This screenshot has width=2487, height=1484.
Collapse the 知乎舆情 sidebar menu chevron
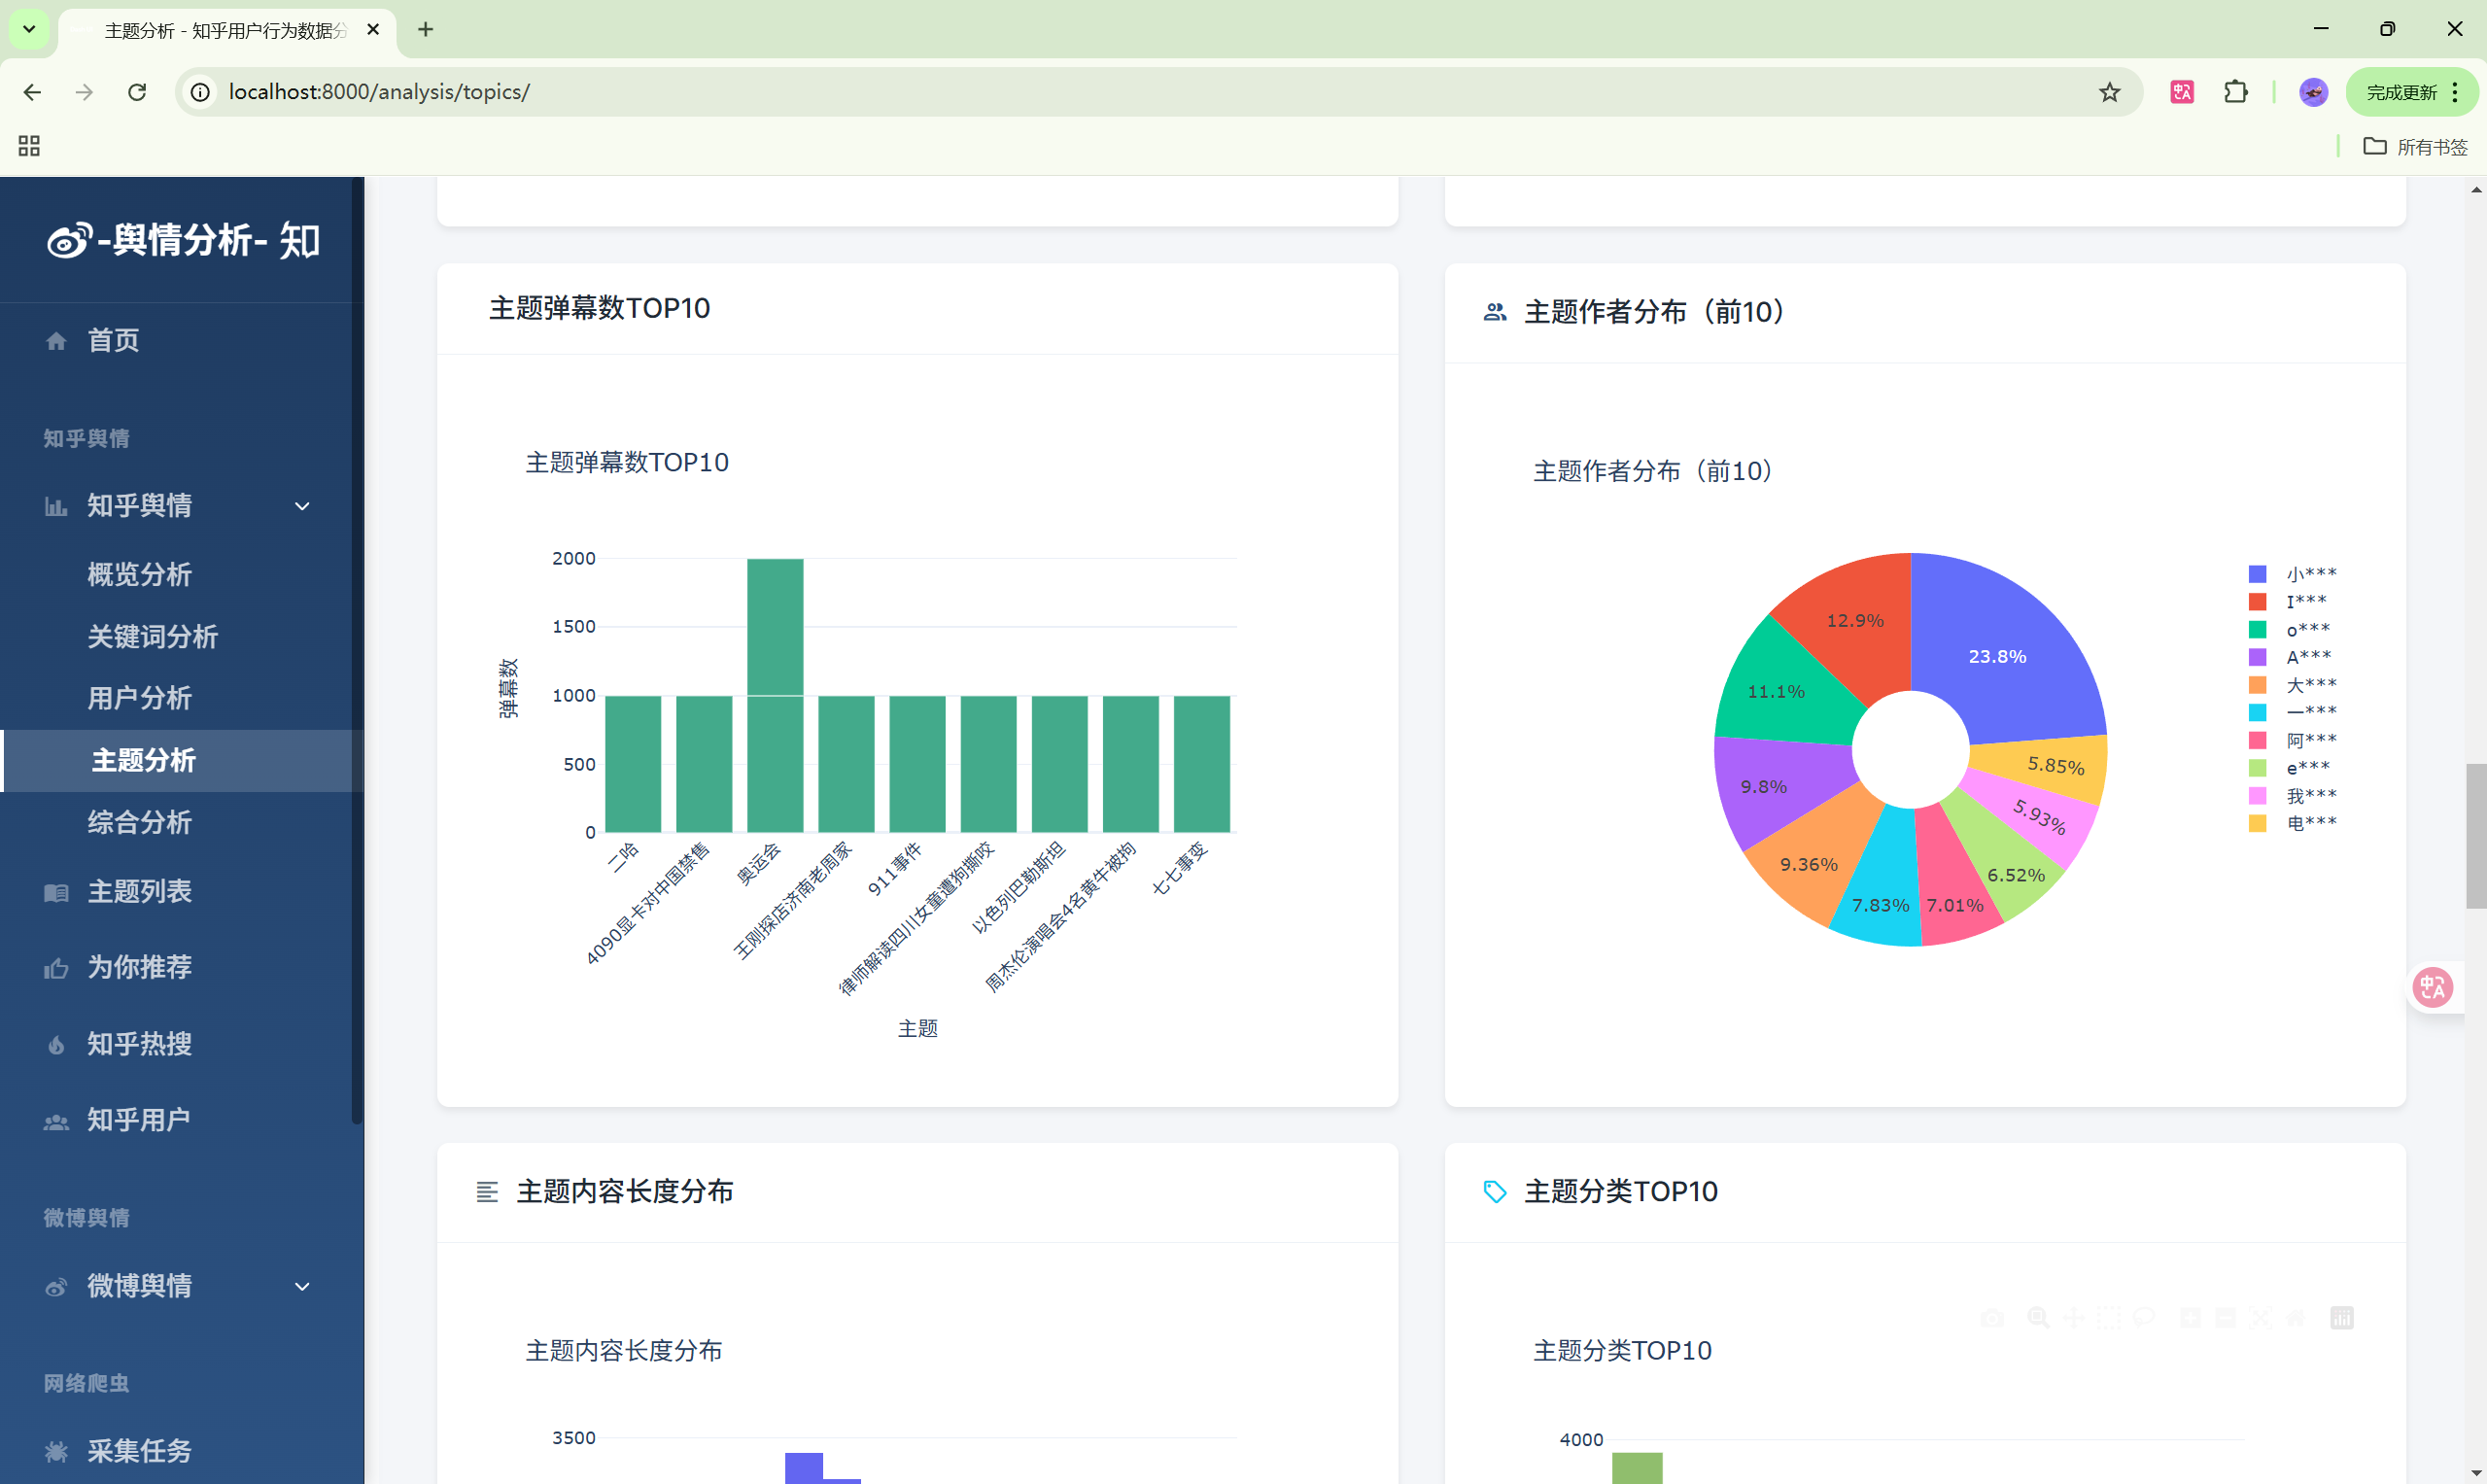(x=302, y=506)
